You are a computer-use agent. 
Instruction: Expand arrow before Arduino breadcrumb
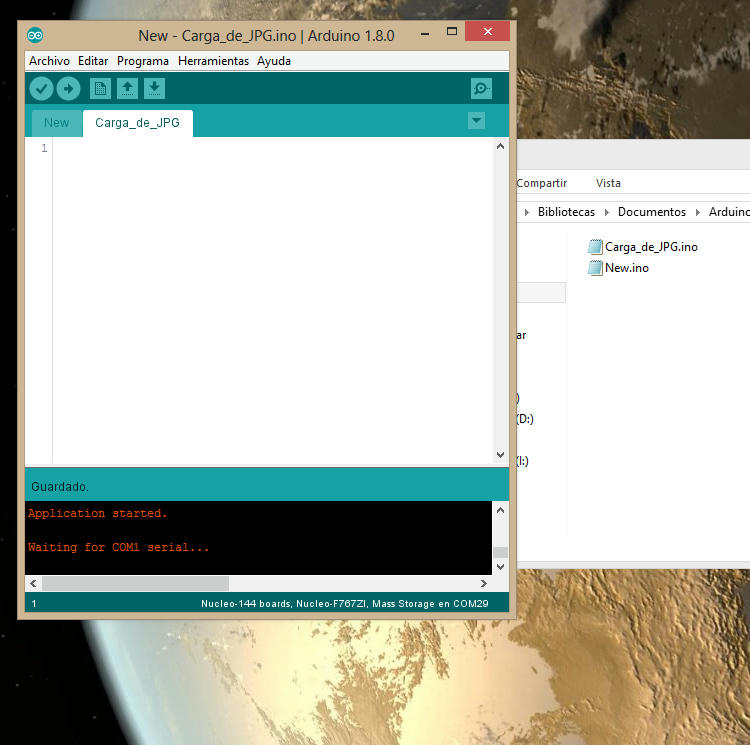point(698,212)
